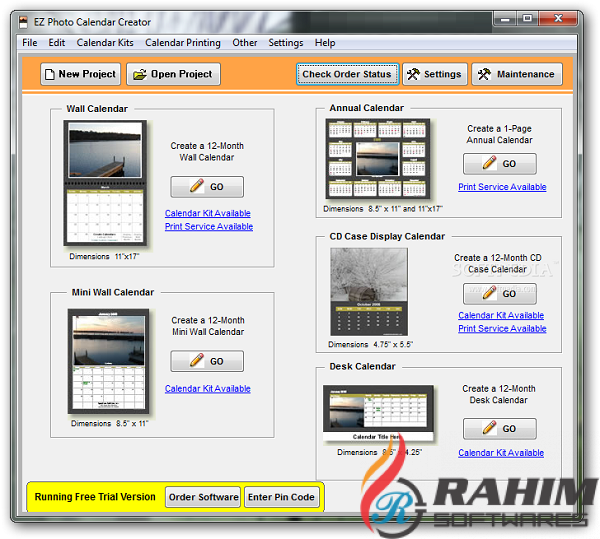Click 'Create a 12-Month Desk Calendar' text
Viewport: 600px width, 539px height.
pos(499,394)
